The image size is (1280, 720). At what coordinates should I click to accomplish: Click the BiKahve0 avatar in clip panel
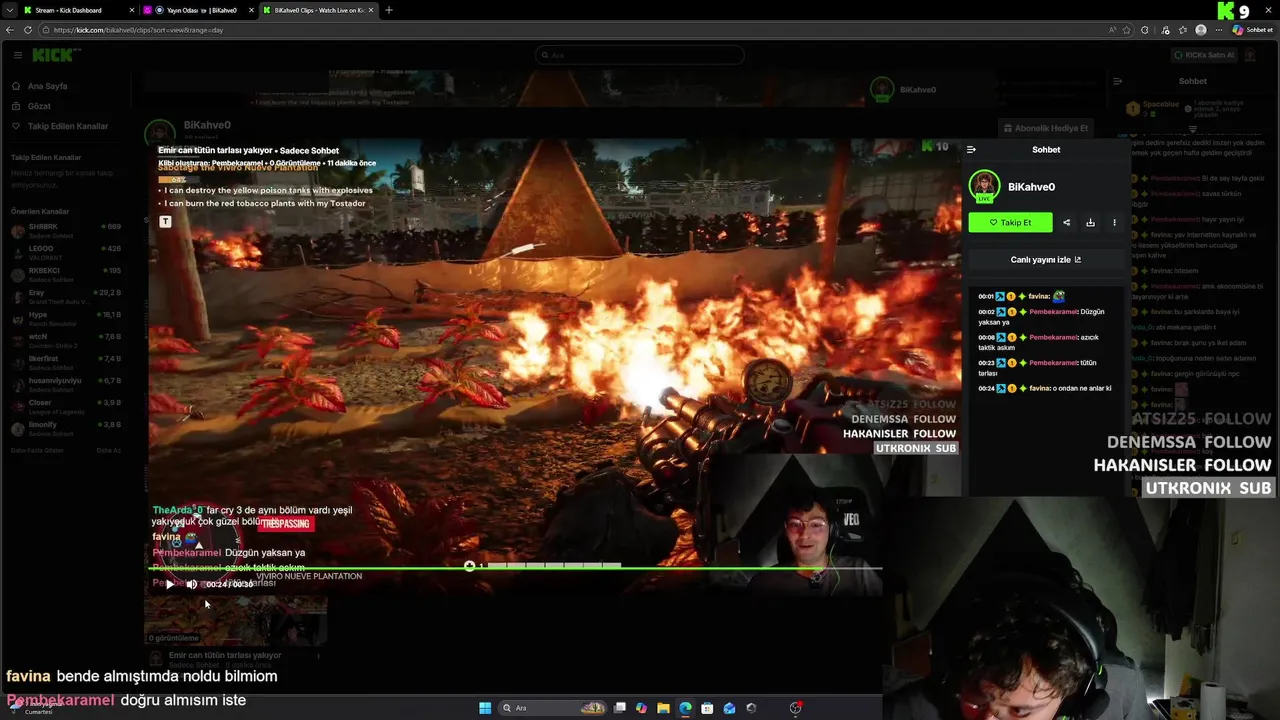point(985,186)
